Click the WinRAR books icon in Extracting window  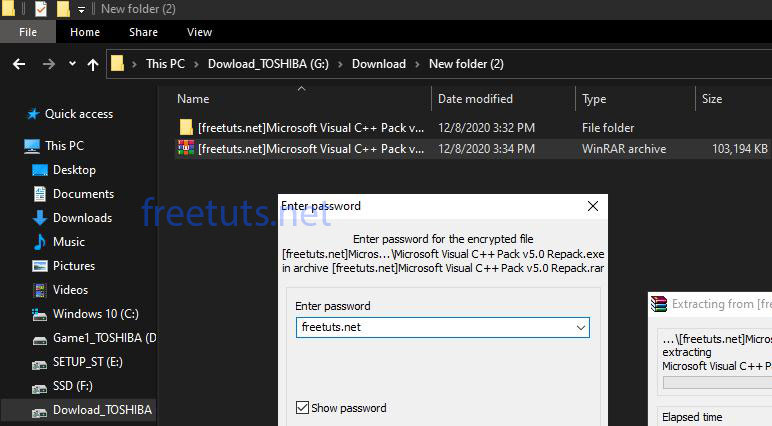pos(659,304)
